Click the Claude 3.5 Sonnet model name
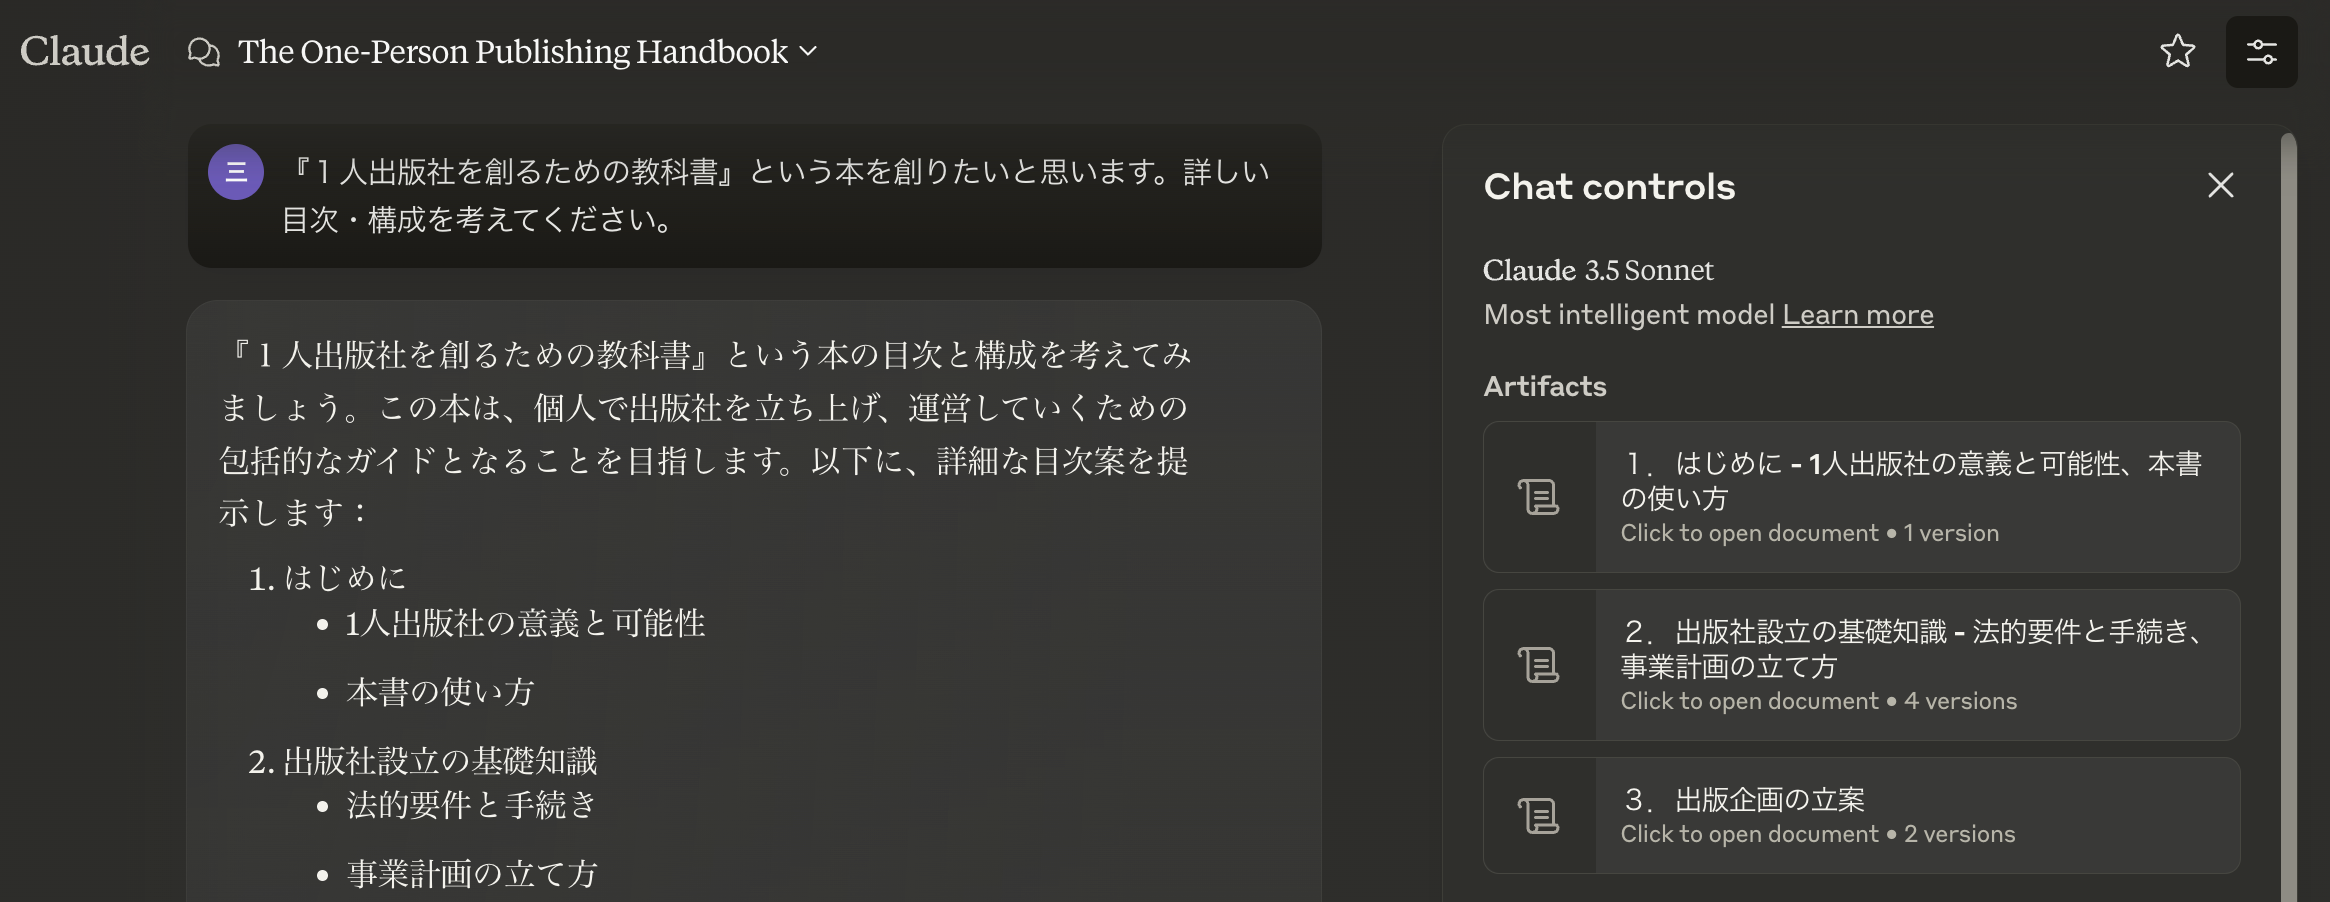This screenshot has width=2330, height=902. point(1597,270)
